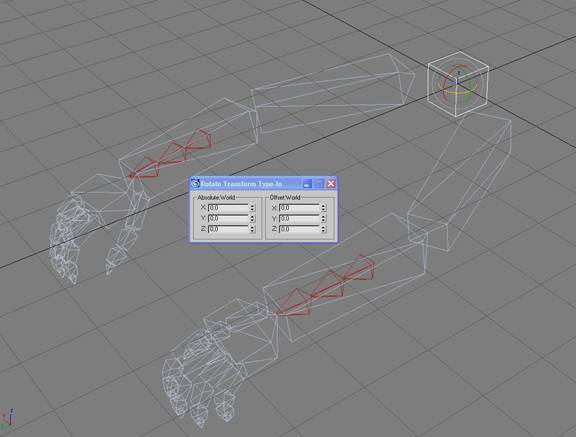Click the Absolute World Z rotation field
This screenshot has width=576, height=437.
[228, 229]
